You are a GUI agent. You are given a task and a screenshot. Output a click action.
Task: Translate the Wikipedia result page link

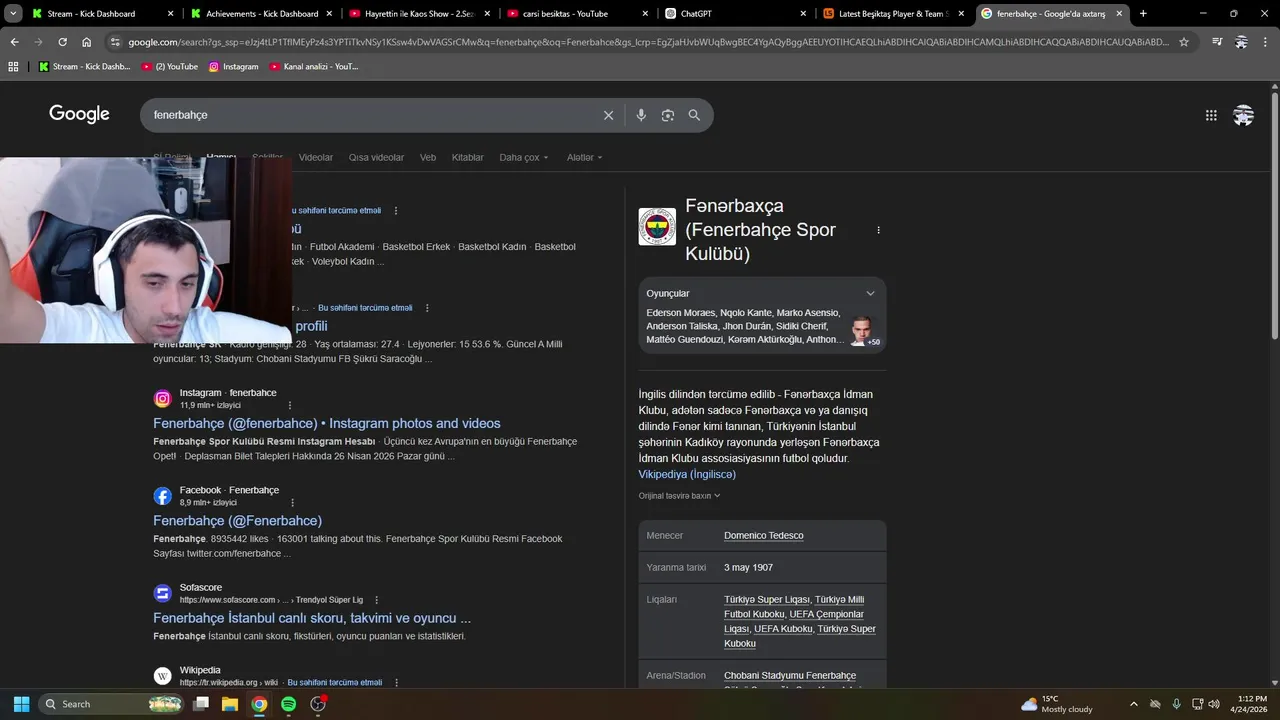pos(335,683)
